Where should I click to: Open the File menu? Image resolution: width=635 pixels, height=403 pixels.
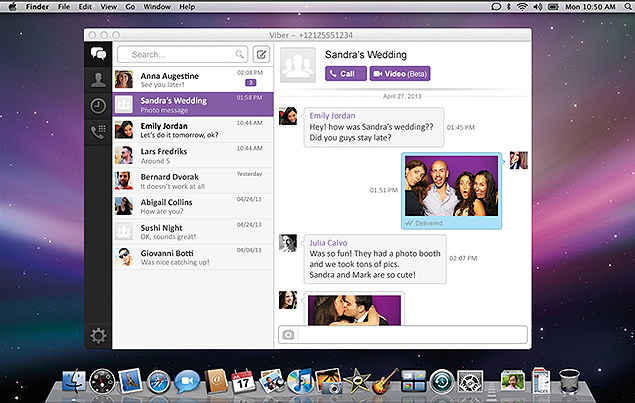click(x=64, y=7)
